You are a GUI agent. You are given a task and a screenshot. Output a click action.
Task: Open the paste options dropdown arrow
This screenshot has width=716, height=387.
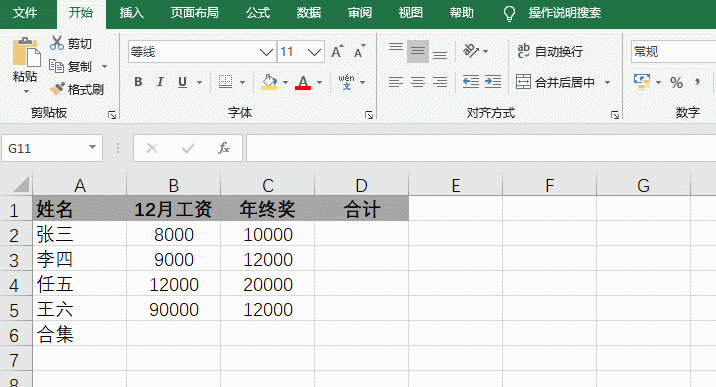click(26, 91)
